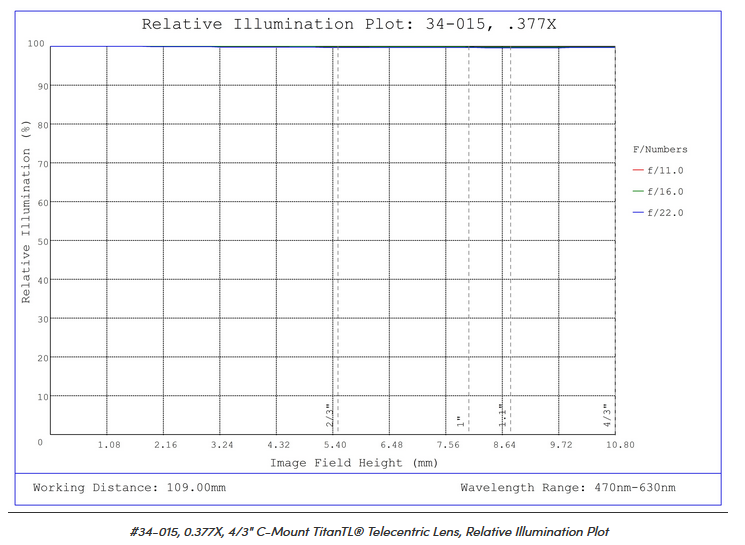Click the 2/3" sensor marker label
Screen dimensions: 745x545
(x=329, y=415)
